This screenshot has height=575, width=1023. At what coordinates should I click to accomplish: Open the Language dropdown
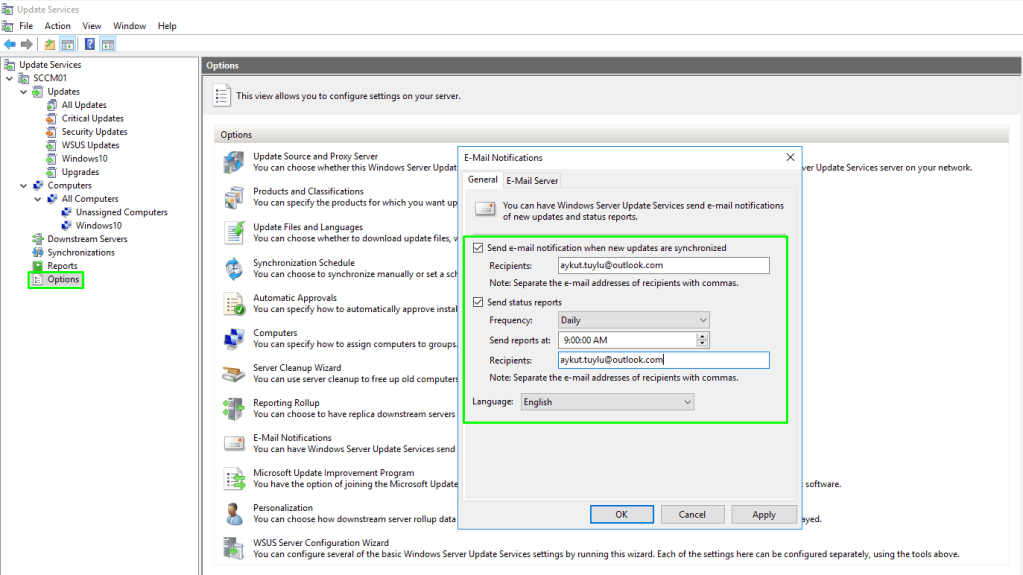tap(607, 402)
